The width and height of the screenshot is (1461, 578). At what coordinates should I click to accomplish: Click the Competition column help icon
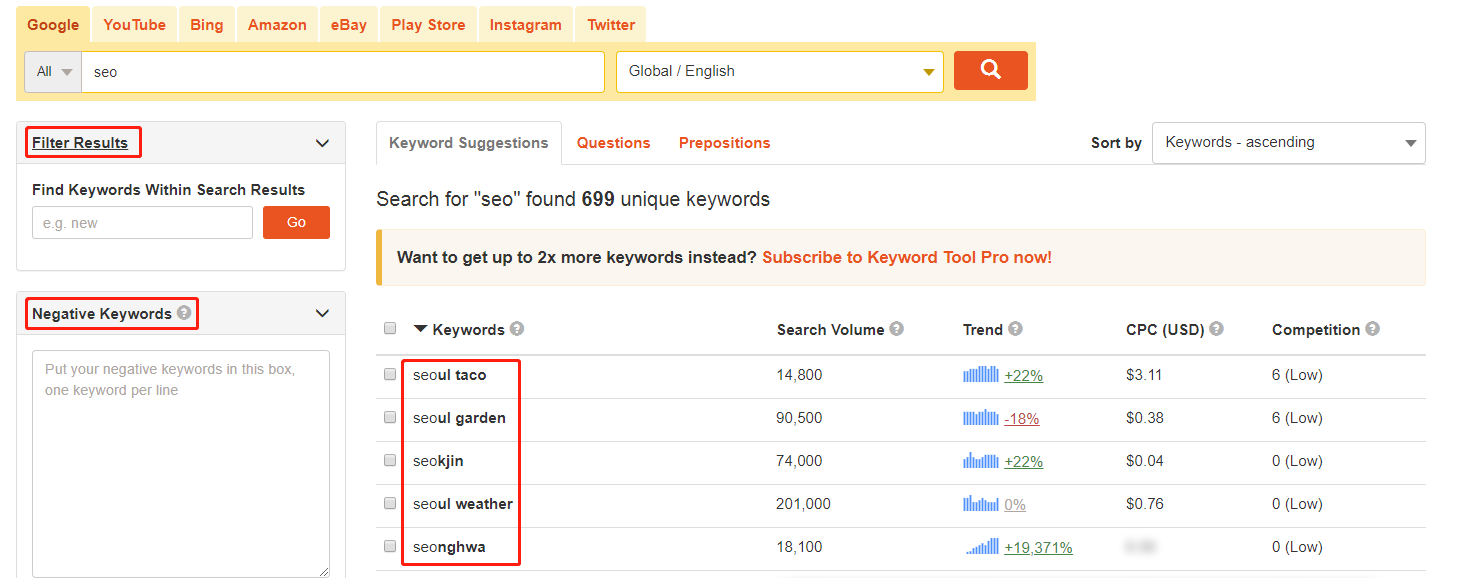1373,329
